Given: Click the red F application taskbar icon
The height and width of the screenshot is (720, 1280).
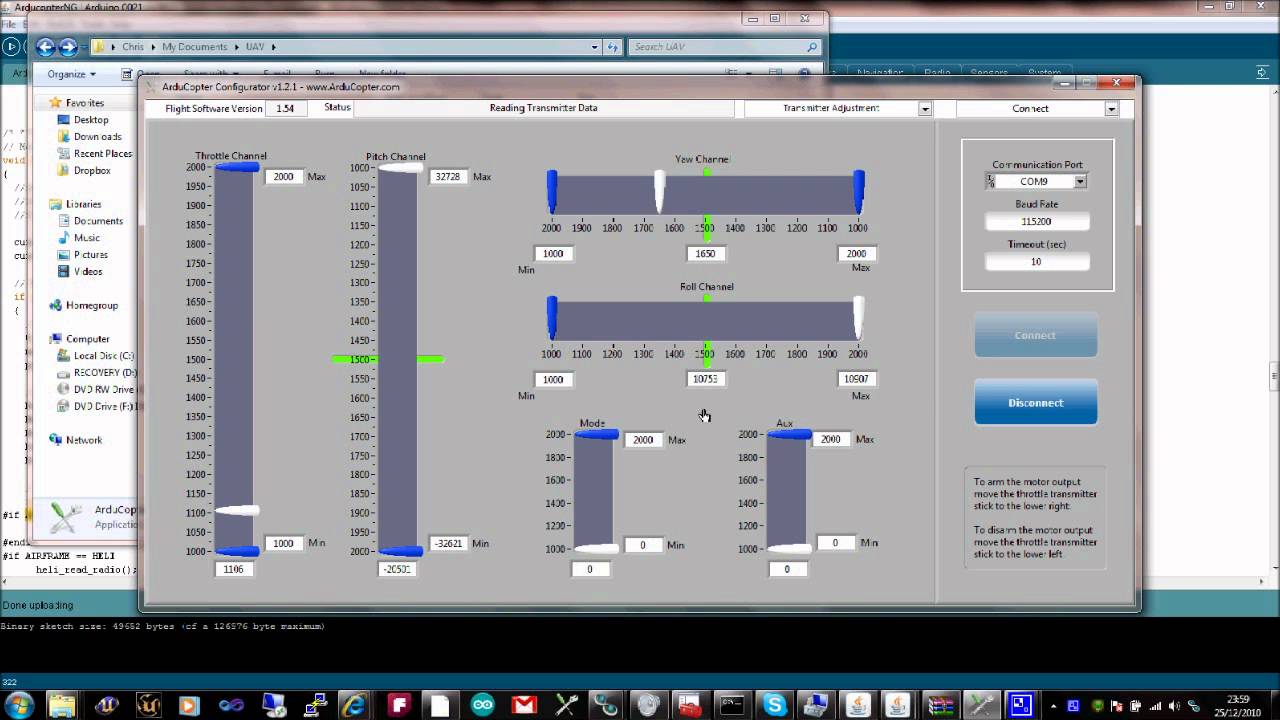Looking at the screenshot, I should pyautogui.click(x=399, y=705).
